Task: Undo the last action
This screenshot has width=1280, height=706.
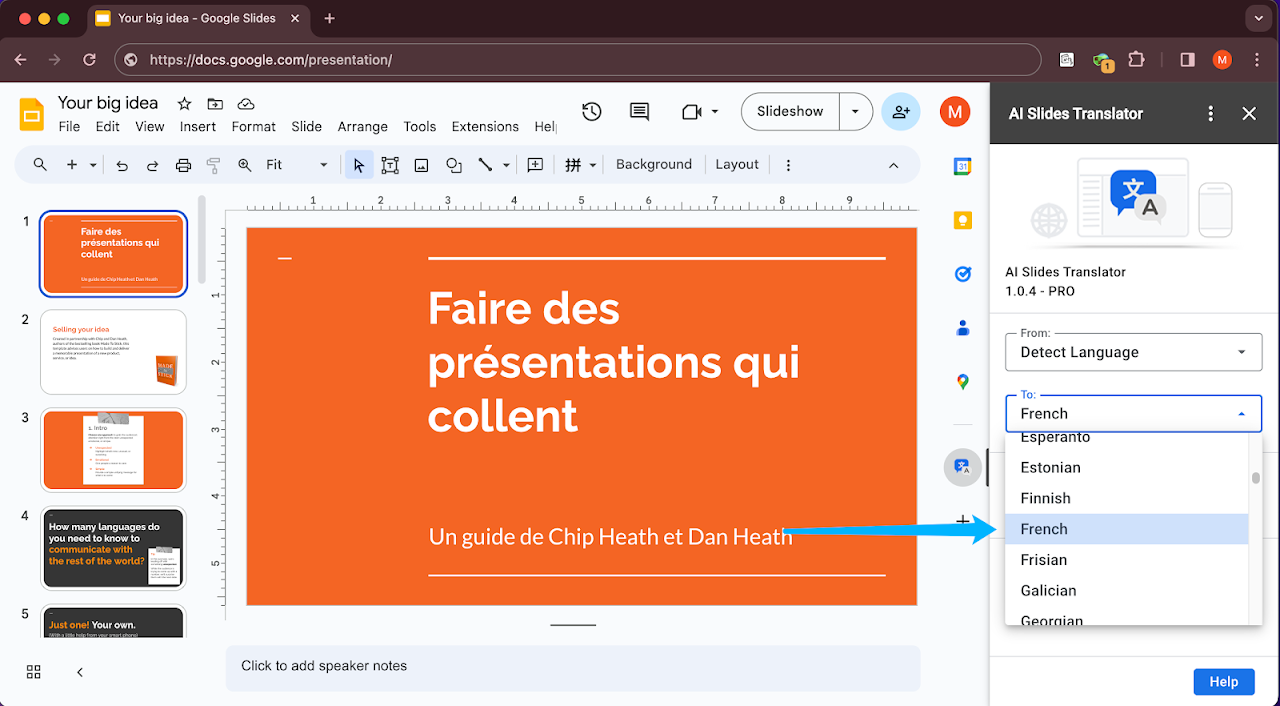Action: click(x=122, y=165)
